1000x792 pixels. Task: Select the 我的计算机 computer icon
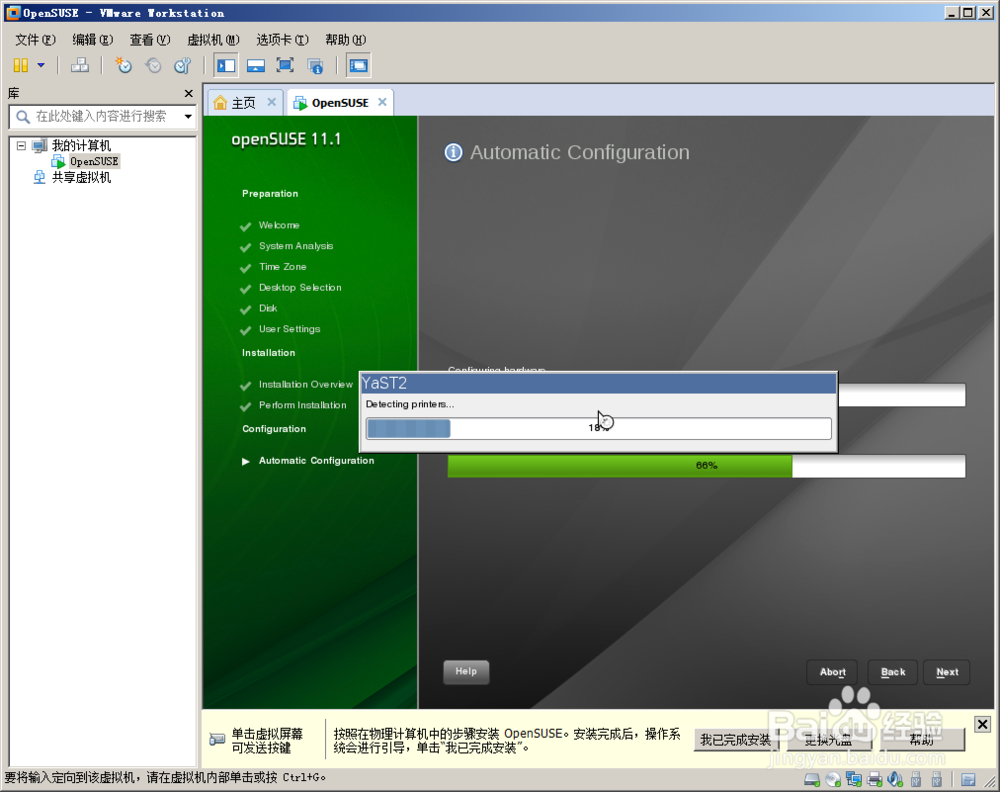(40, 145)
